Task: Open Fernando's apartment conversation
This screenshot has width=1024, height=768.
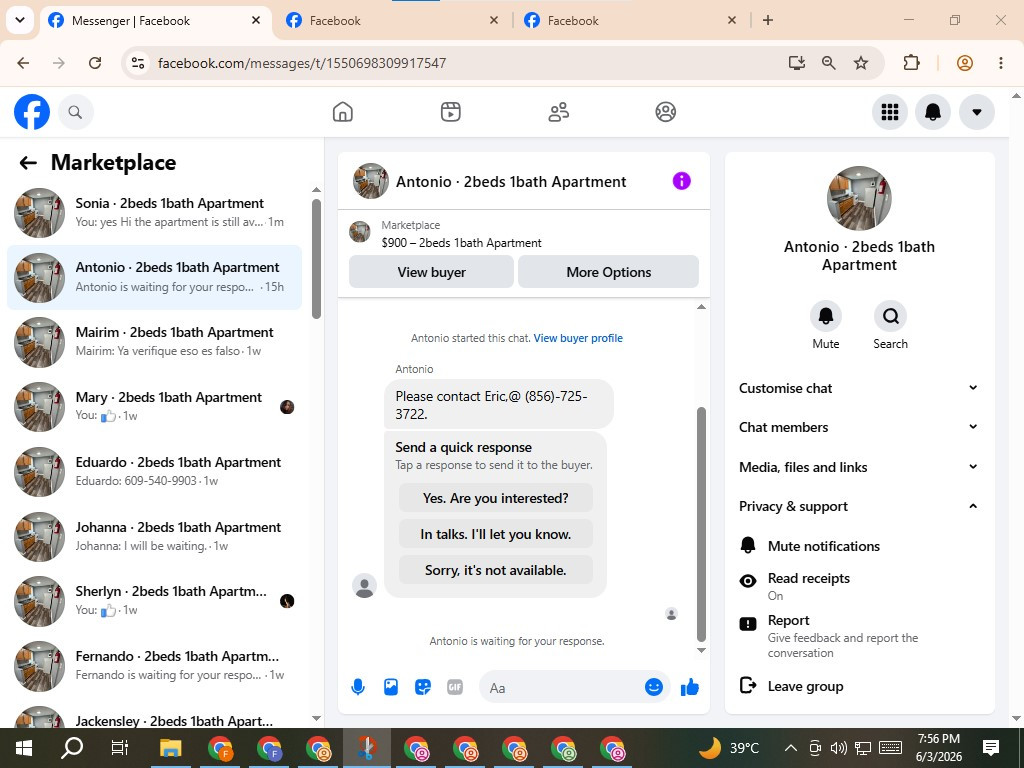Action: (154, 665)
